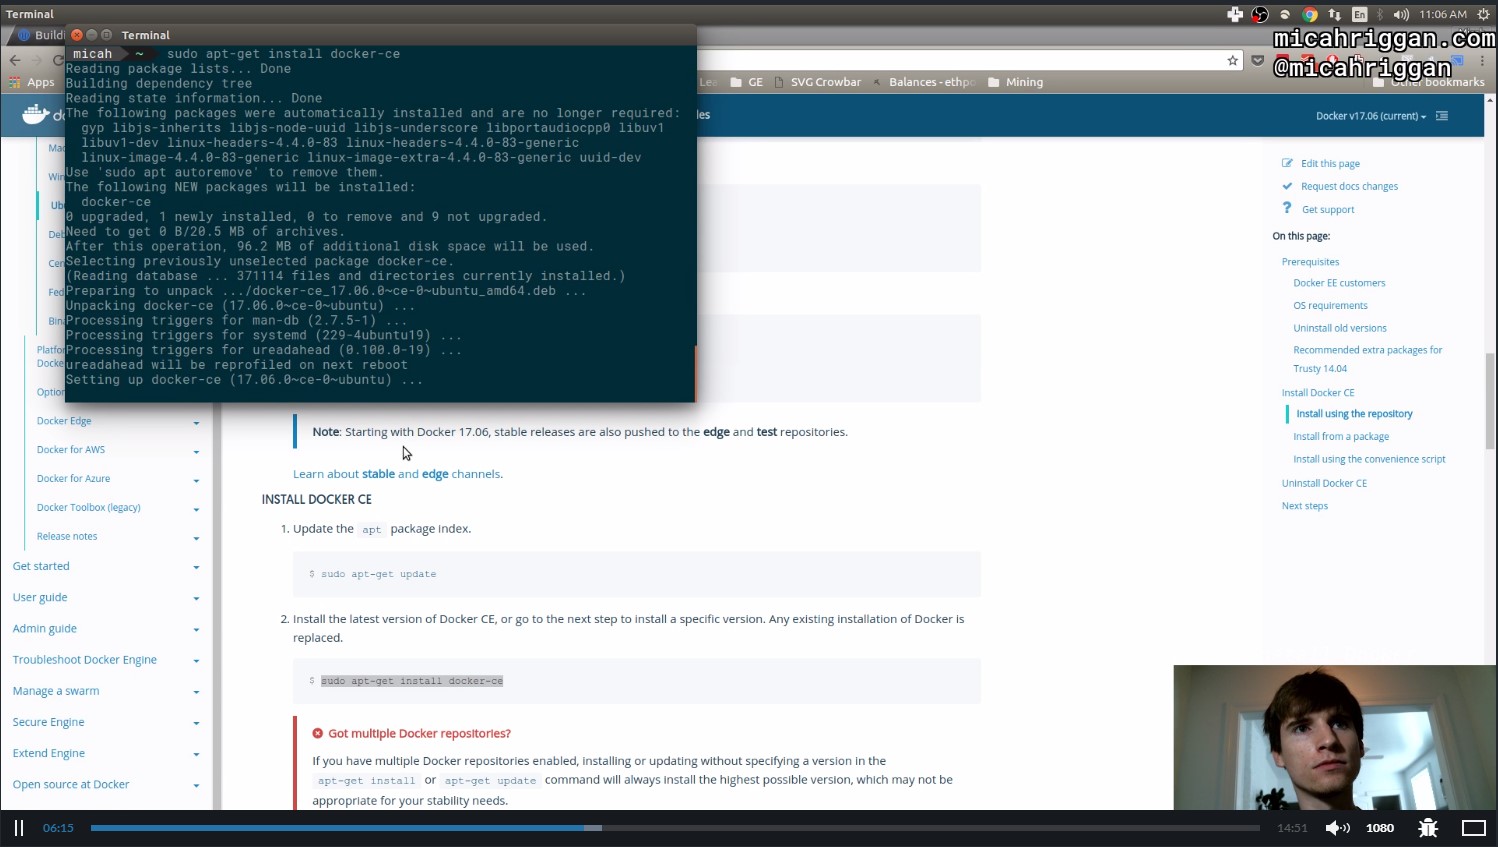
Task: Mute the video player volume
Action: coord(1337,827)
